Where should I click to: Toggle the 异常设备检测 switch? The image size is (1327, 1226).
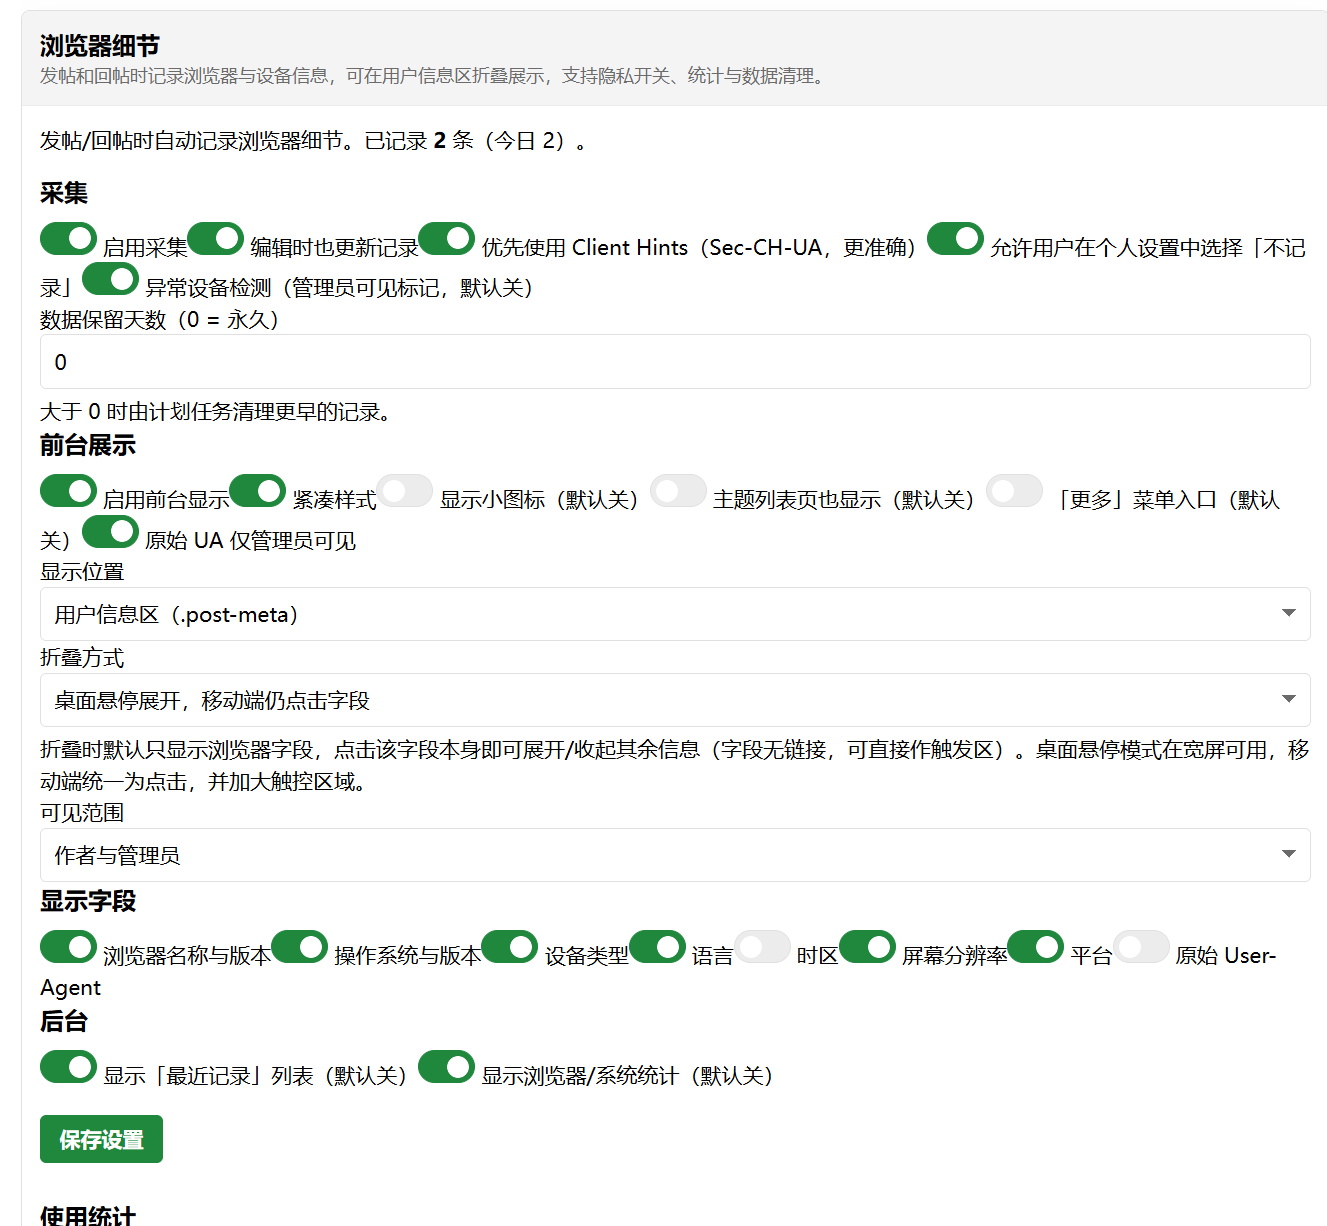pos(110,279)
